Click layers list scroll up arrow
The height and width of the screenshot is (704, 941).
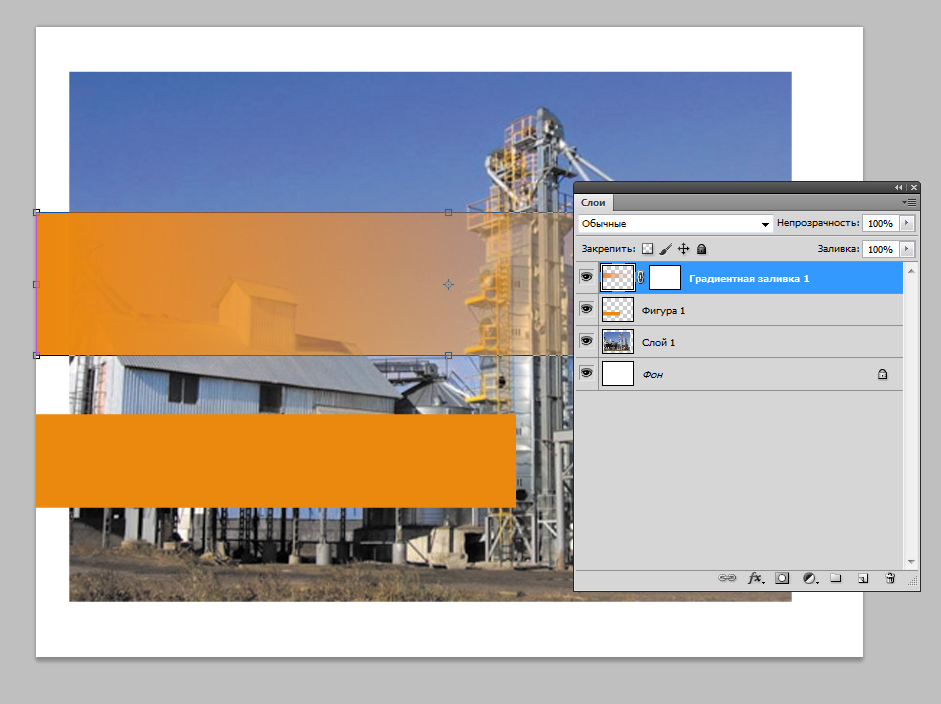pos(911,271)
